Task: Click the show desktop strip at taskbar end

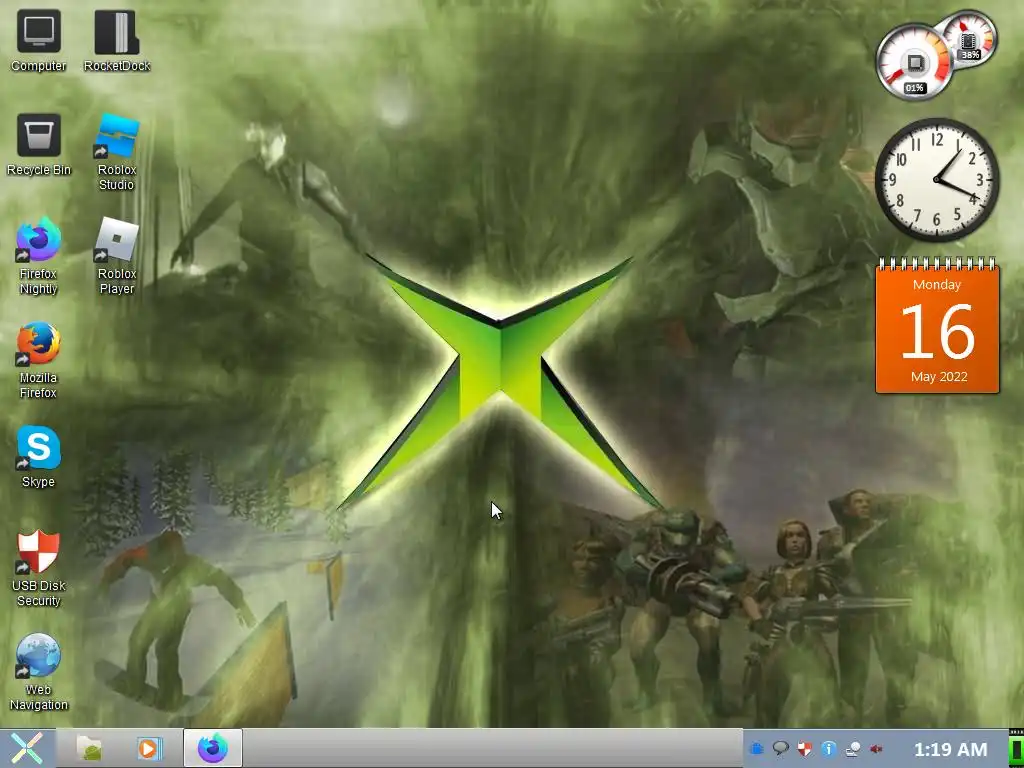Action: click(1016, 748)
